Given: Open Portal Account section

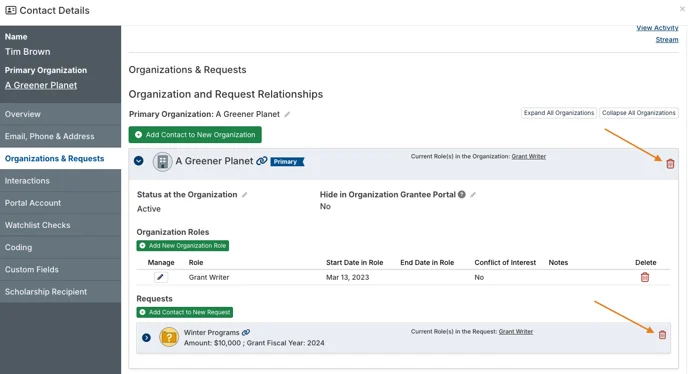Looking at the screenshot, I should 61,203.
